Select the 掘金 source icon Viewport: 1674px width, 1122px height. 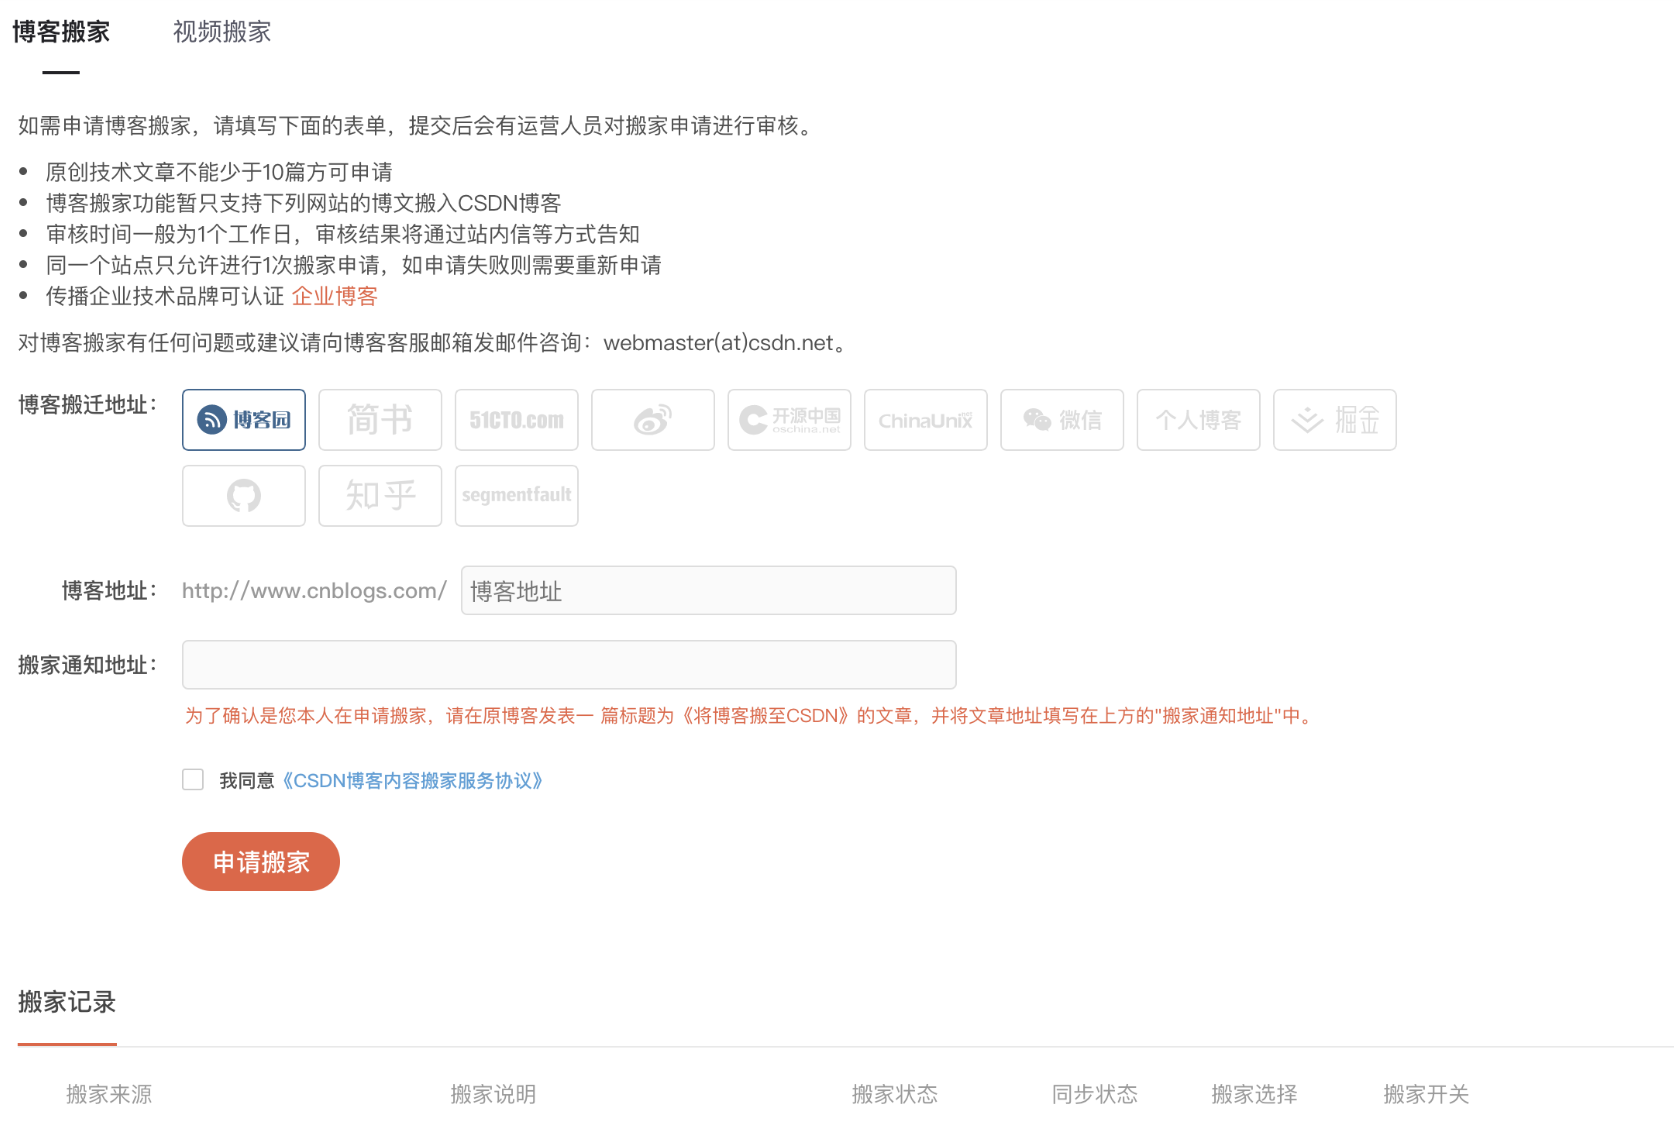click(x=1334, y=420)
